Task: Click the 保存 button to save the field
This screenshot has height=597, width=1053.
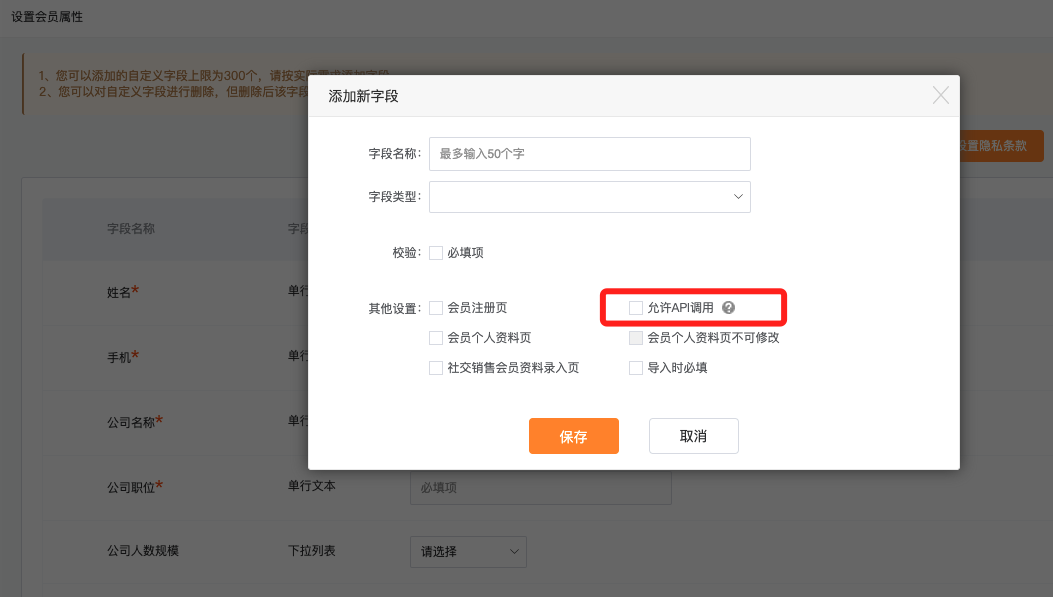Action: coord(573,435)
